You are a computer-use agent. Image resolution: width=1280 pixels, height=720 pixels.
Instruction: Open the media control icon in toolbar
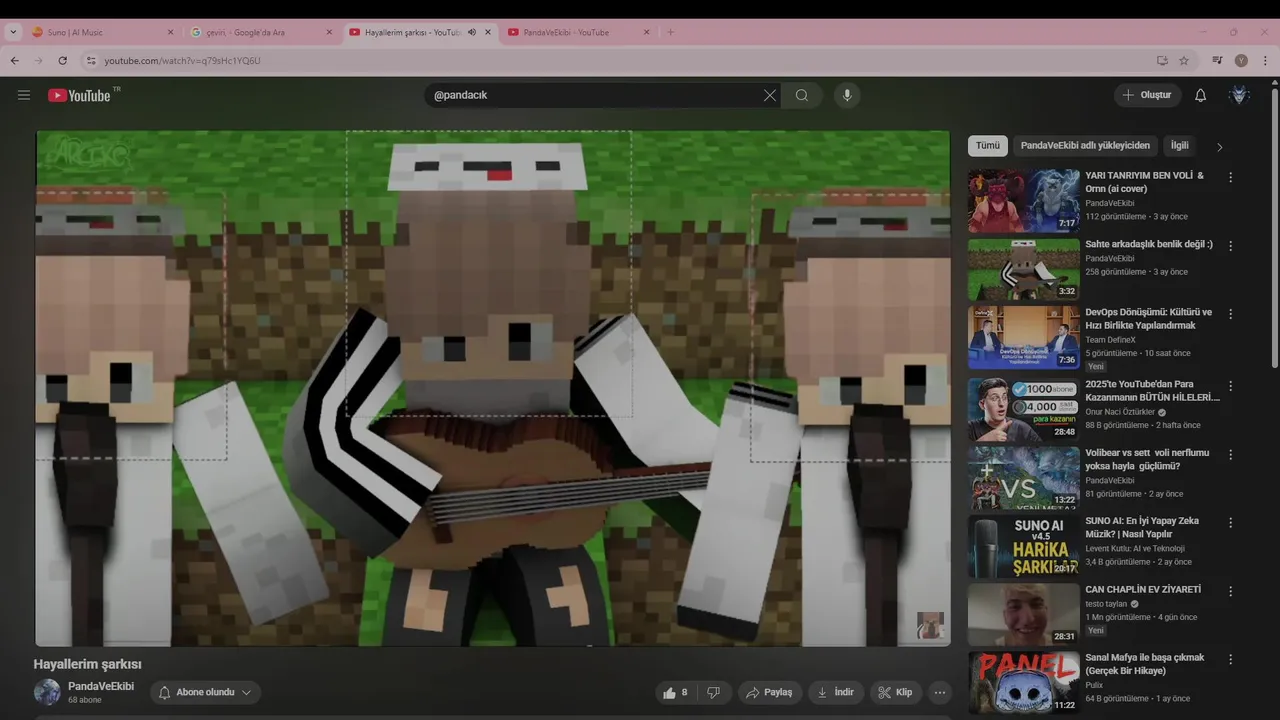click(1217, 60)
